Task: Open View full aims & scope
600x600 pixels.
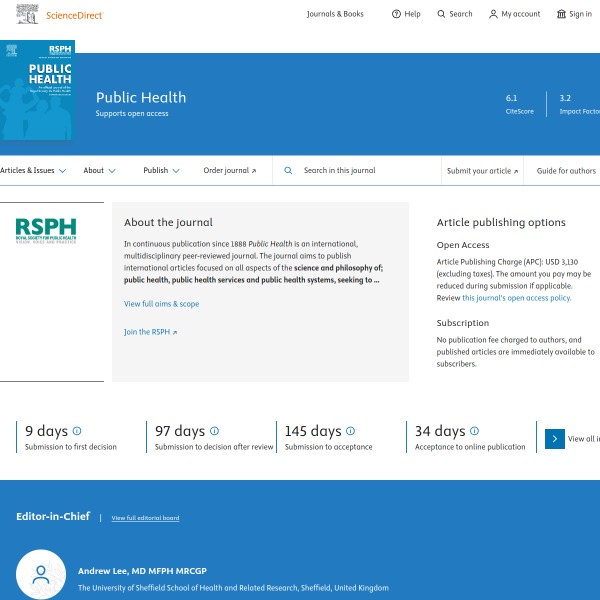Action: click(x=161, y=304)
